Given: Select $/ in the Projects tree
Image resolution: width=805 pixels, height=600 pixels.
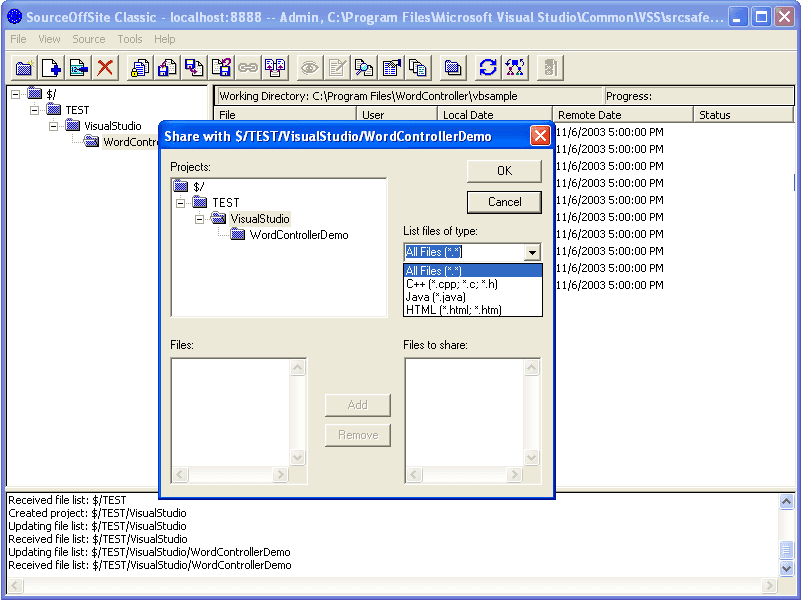Looking at the screenshot, I should (199, 186).
